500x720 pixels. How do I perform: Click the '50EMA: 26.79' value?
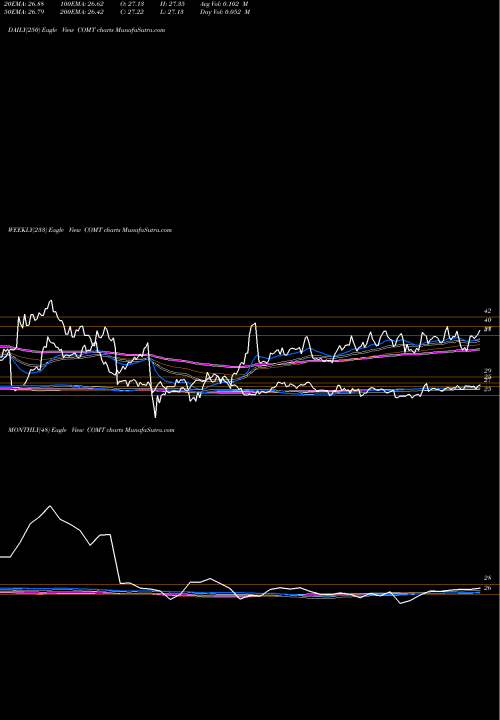[24, 12]
